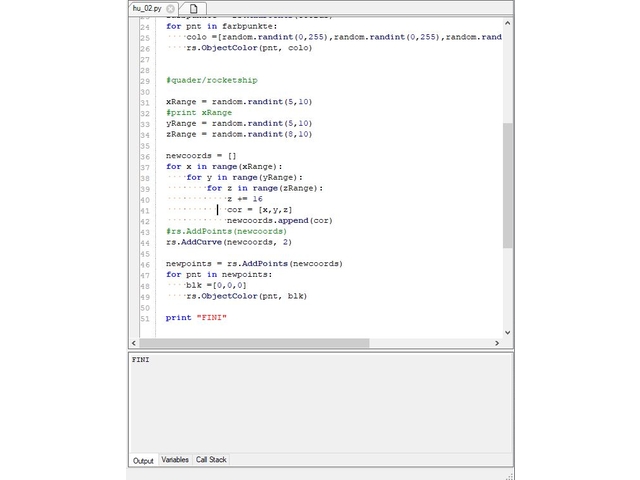Click FINI text in output panel
The image size is (640, 480).
click(x=140, y=360)
